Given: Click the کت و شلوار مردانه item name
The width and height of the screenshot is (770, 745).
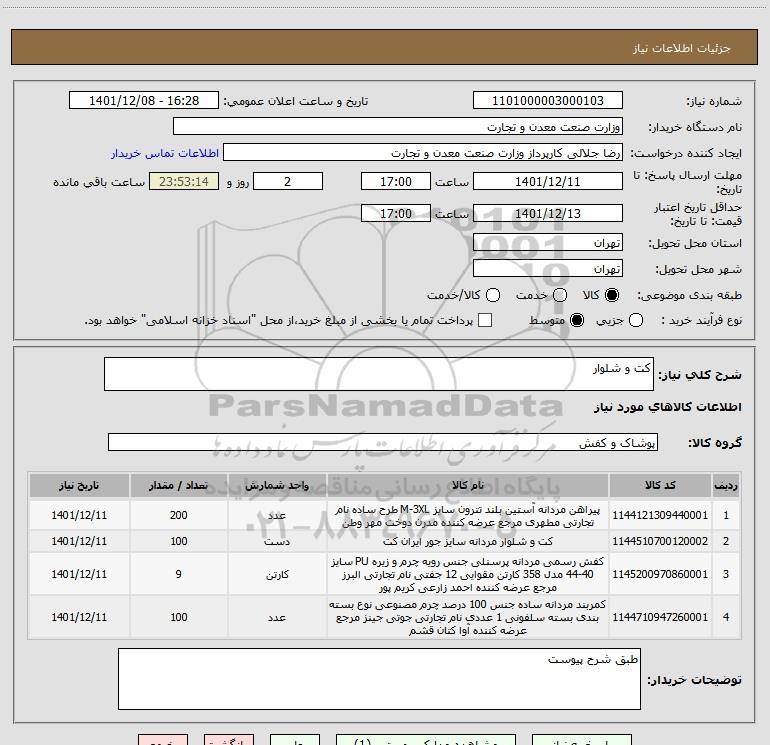Looking at the screenshot, I should click(x=468, y=541).
